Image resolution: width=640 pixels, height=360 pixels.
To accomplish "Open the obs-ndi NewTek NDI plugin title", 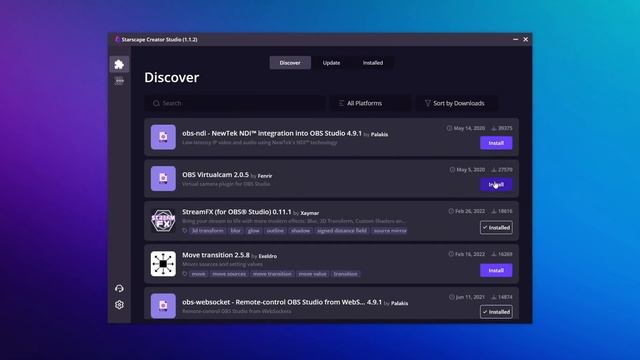I will click(272, 133).
